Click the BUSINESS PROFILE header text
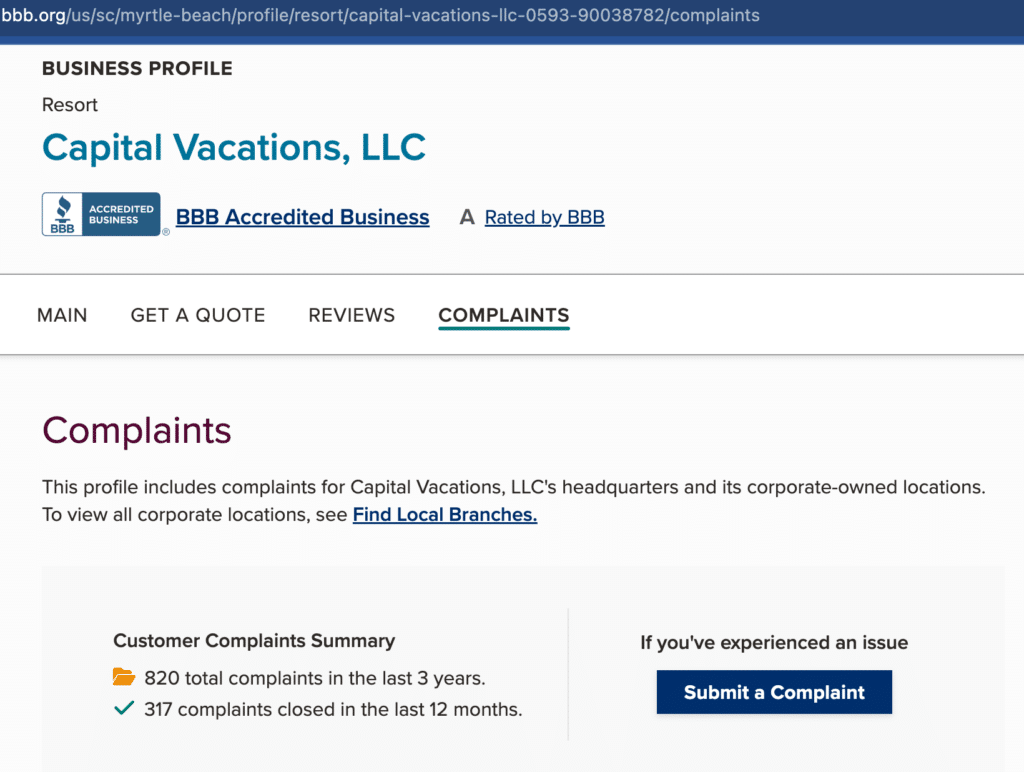Image resolution: width=1024 pixels, height=772 pixels. (136, 68)
